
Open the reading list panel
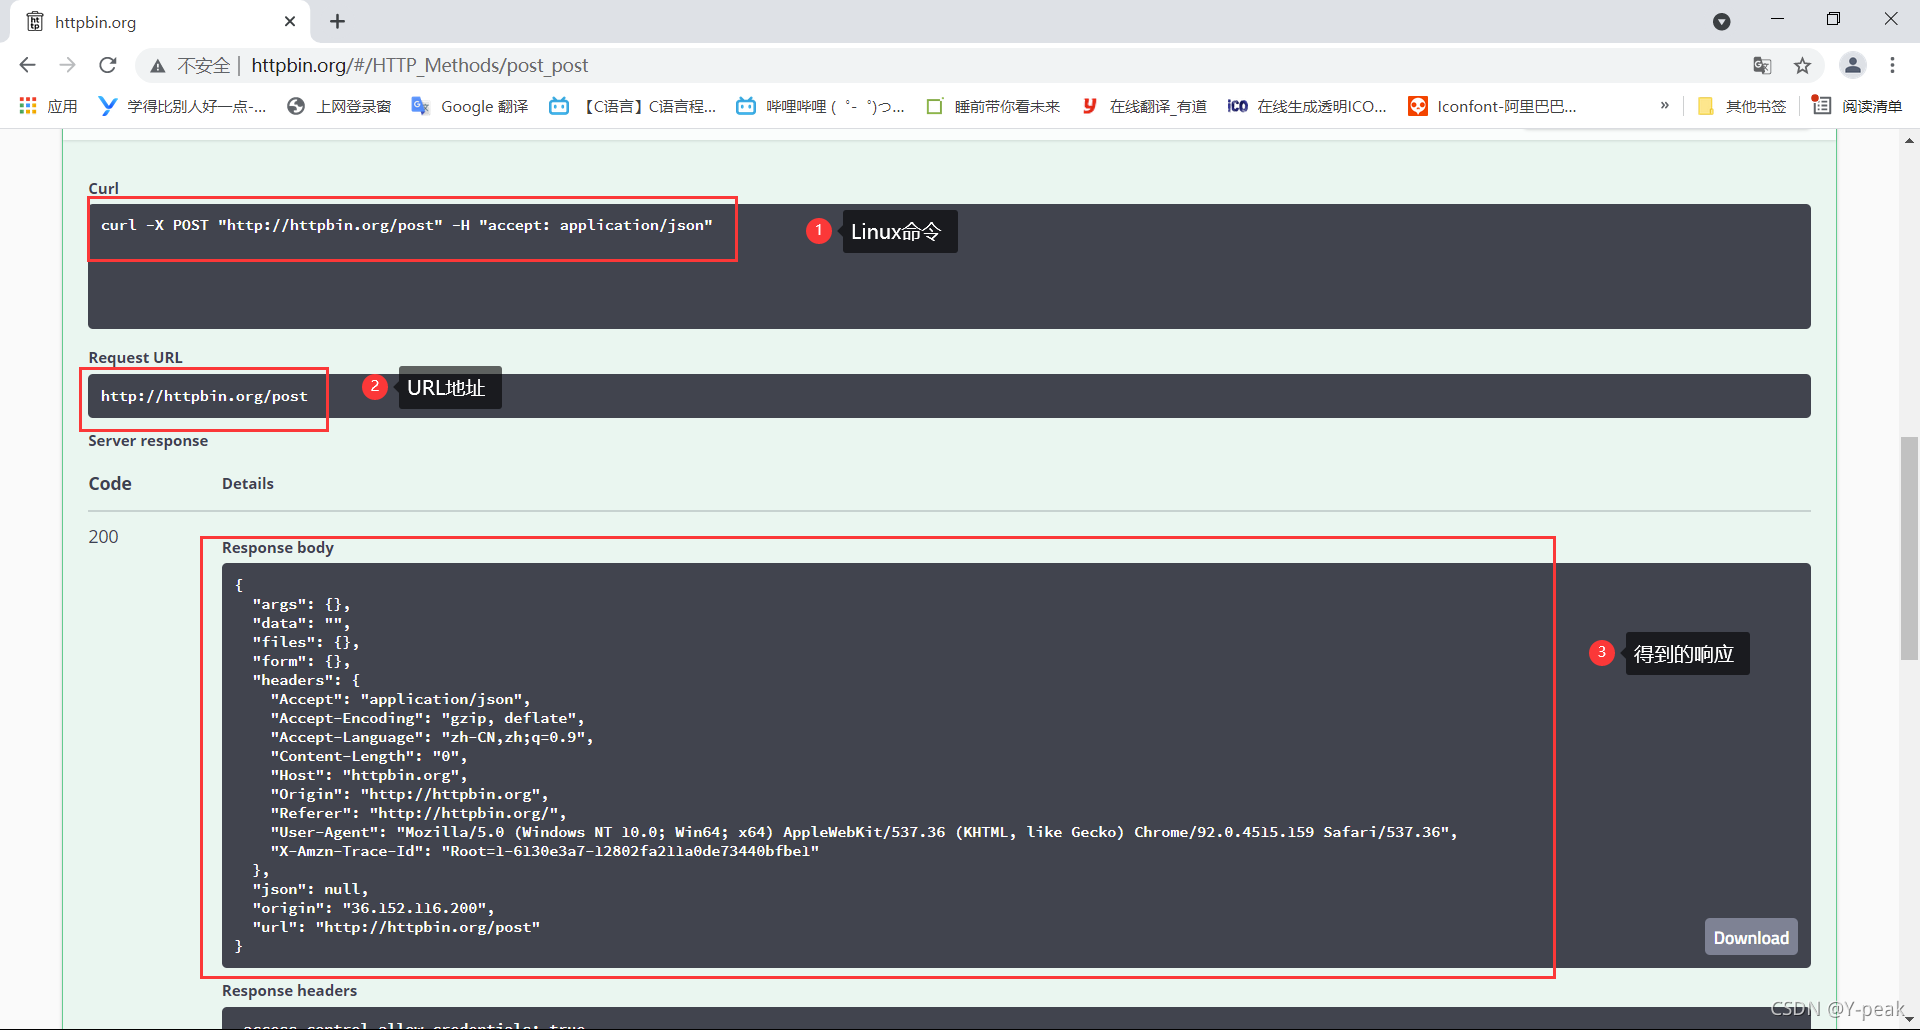(1857, 106)
